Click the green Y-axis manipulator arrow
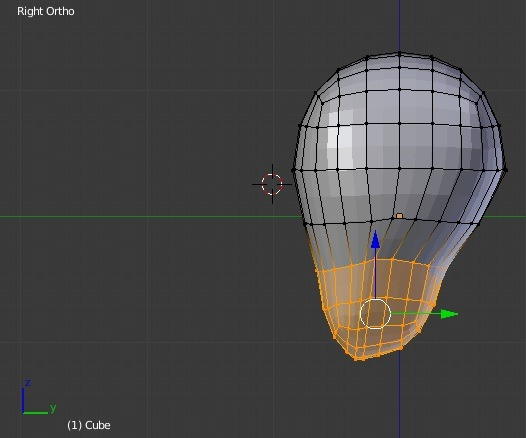 point(449,314)
